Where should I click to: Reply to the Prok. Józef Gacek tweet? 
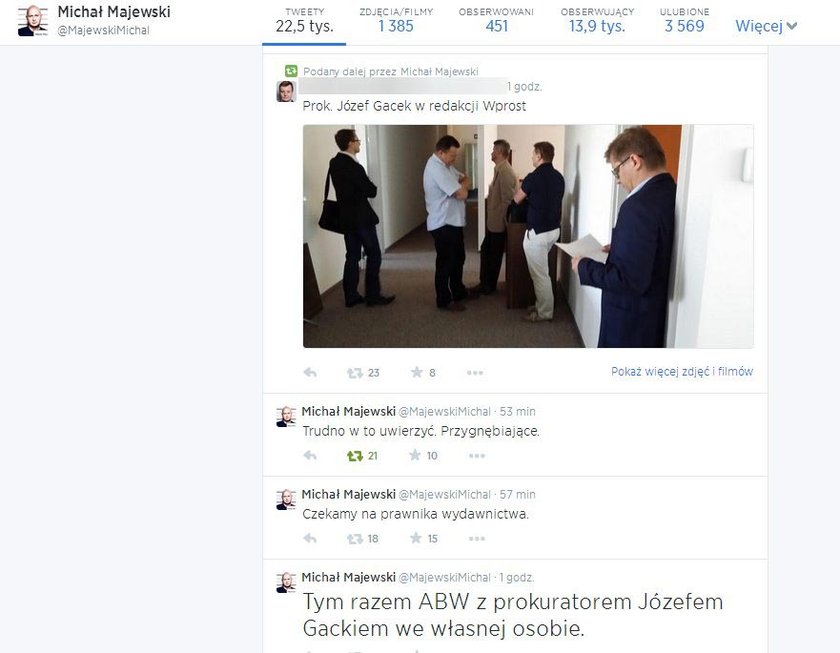point(310,372)
